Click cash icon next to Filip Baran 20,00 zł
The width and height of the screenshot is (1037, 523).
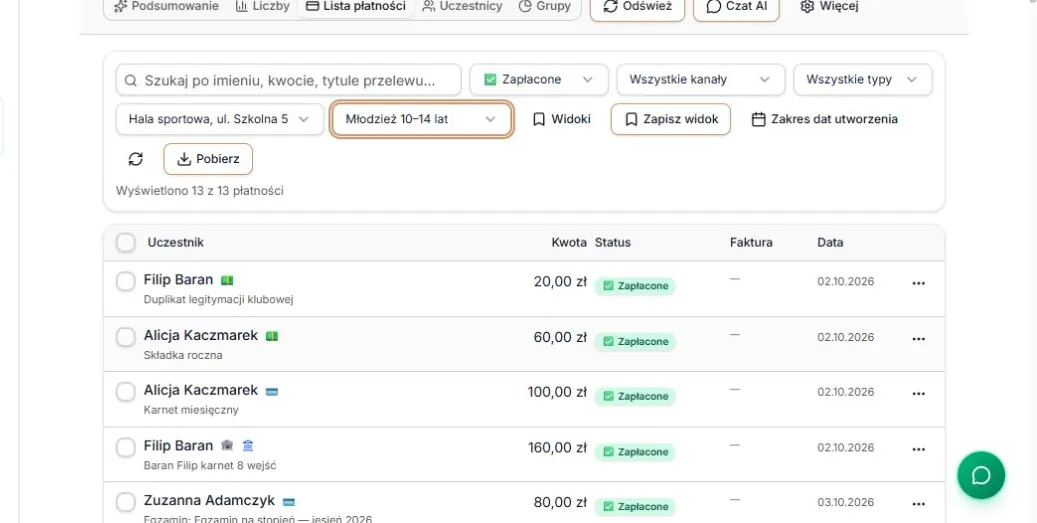(x=227, y=280)
